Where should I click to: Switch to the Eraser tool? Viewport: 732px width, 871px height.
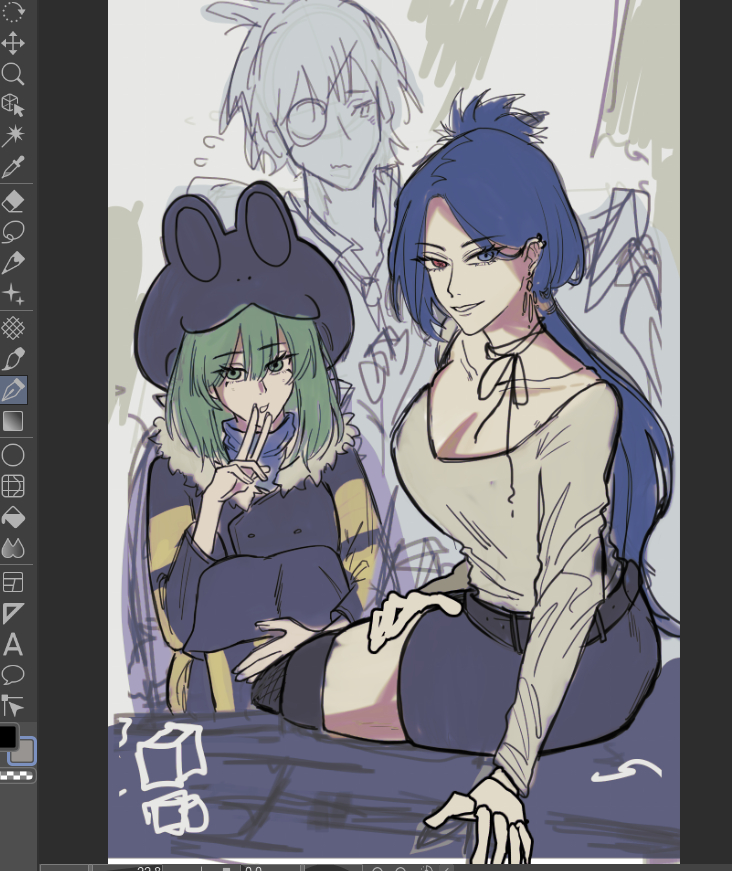(x=13, y=201)
